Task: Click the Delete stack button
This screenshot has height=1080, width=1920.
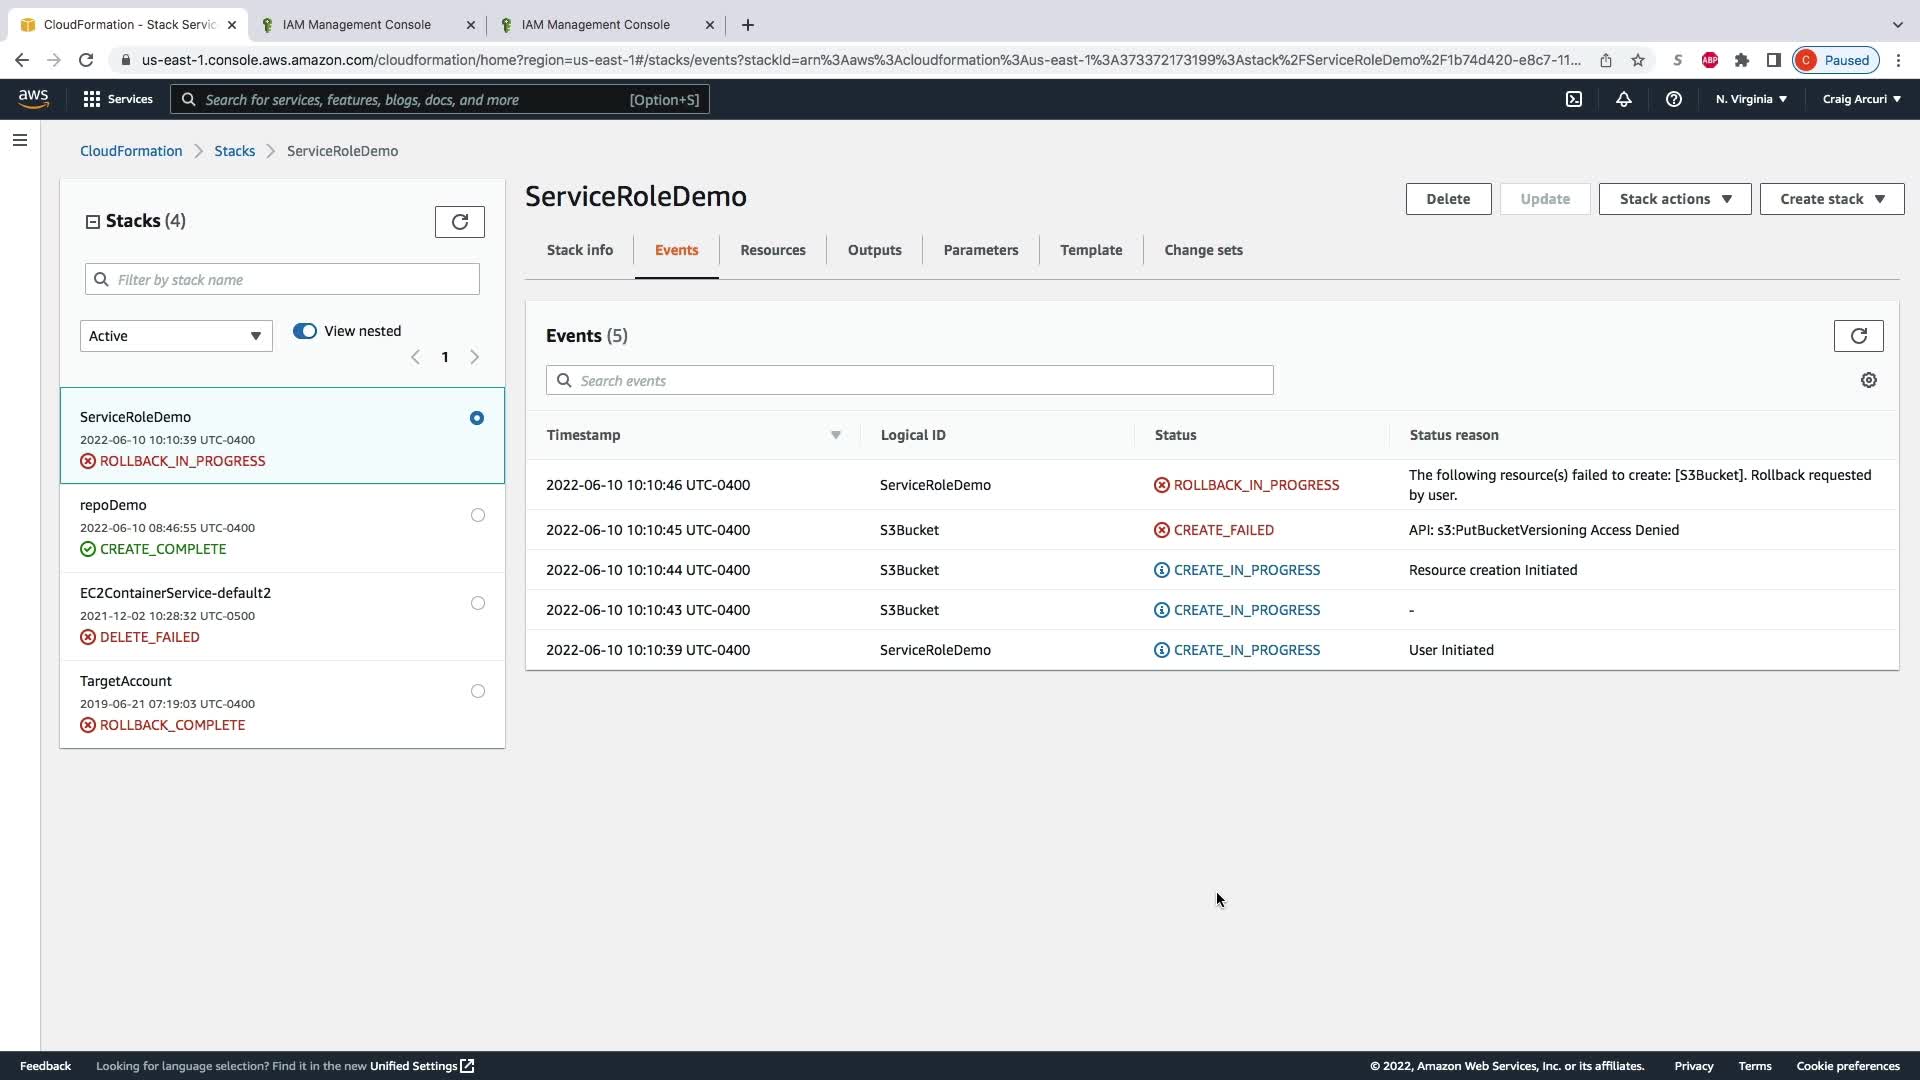Action: [x=1447, y=199]
